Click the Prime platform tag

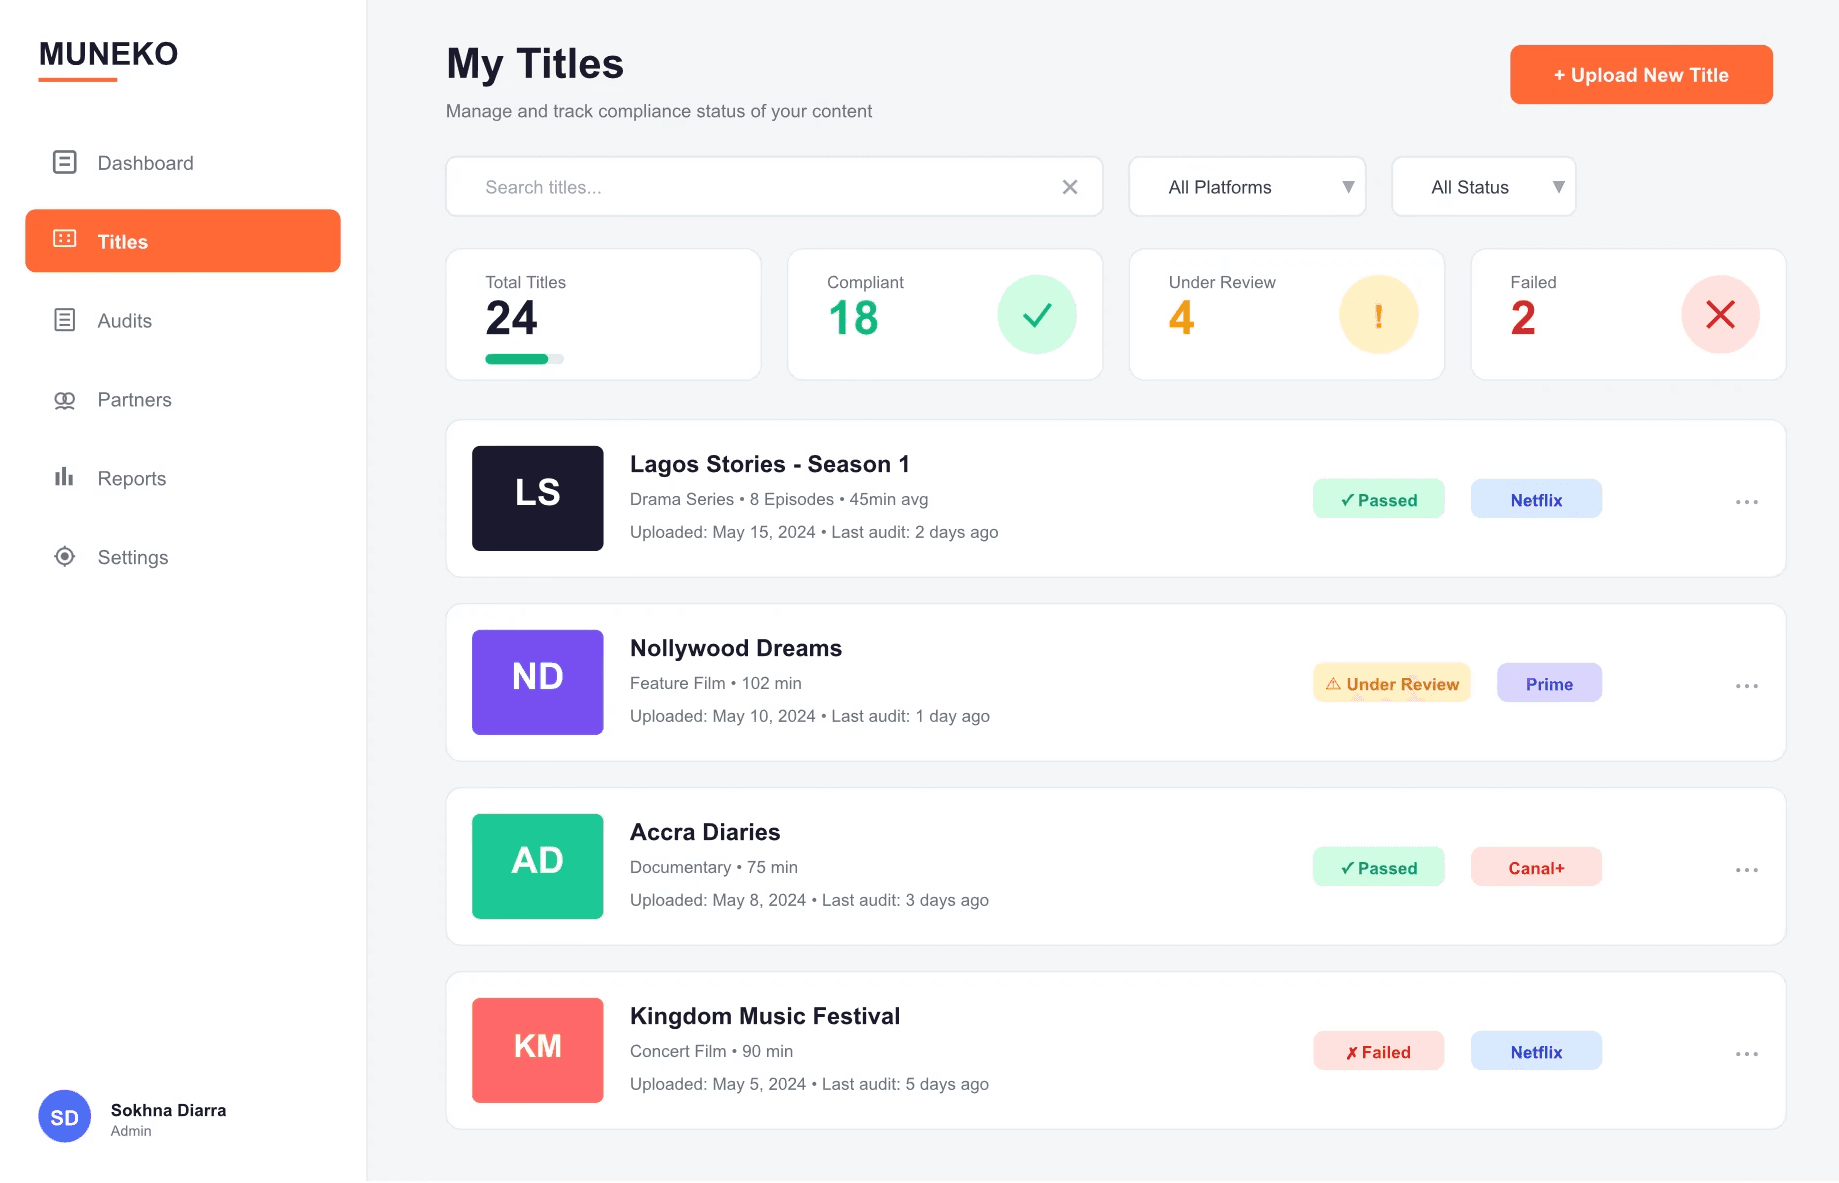click(1549, 683)
